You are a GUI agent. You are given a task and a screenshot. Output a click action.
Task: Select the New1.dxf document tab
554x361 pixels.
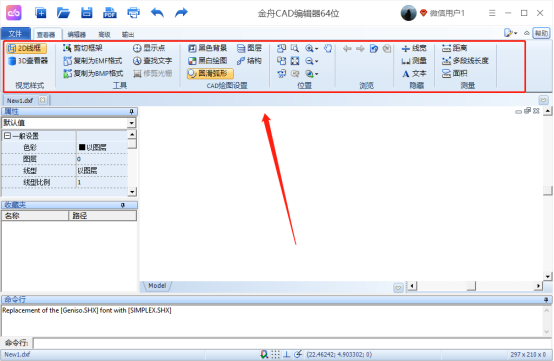point(20,100)
